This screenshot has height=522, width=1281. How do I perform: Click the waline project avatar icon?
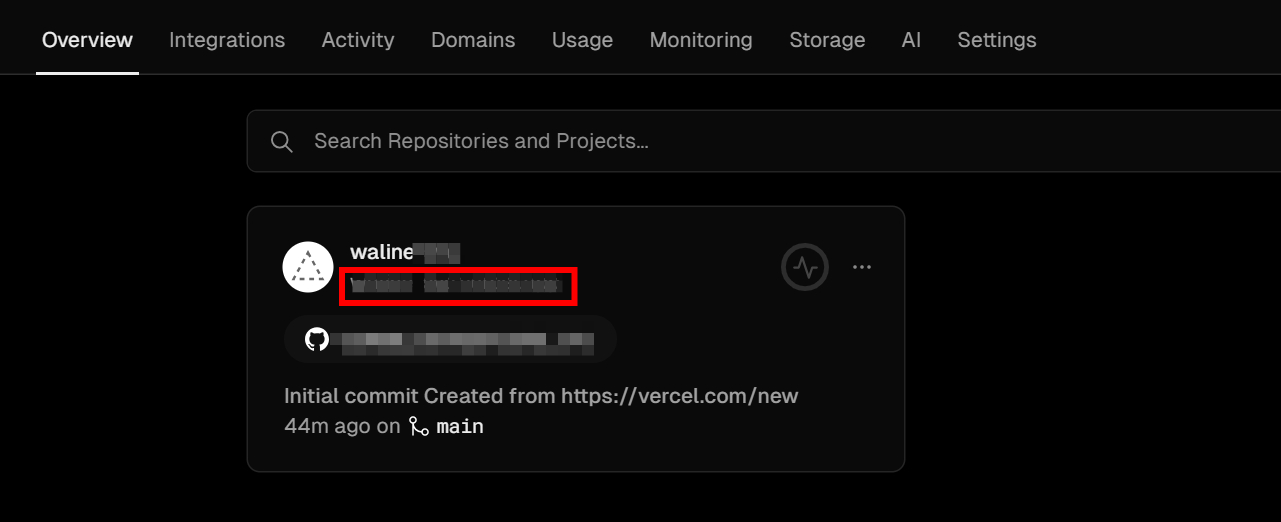[308, 268]
